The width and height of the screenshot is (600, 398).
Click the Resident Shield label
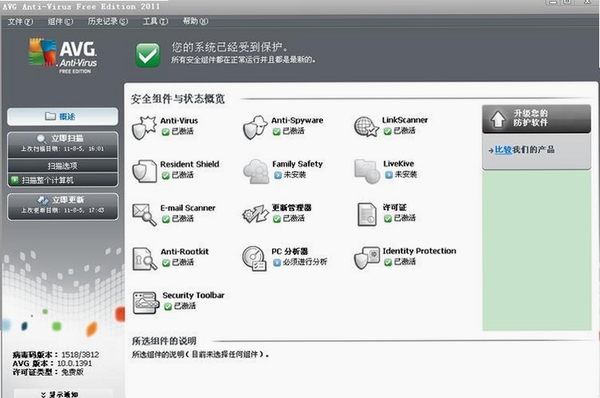tap(190, 164)
